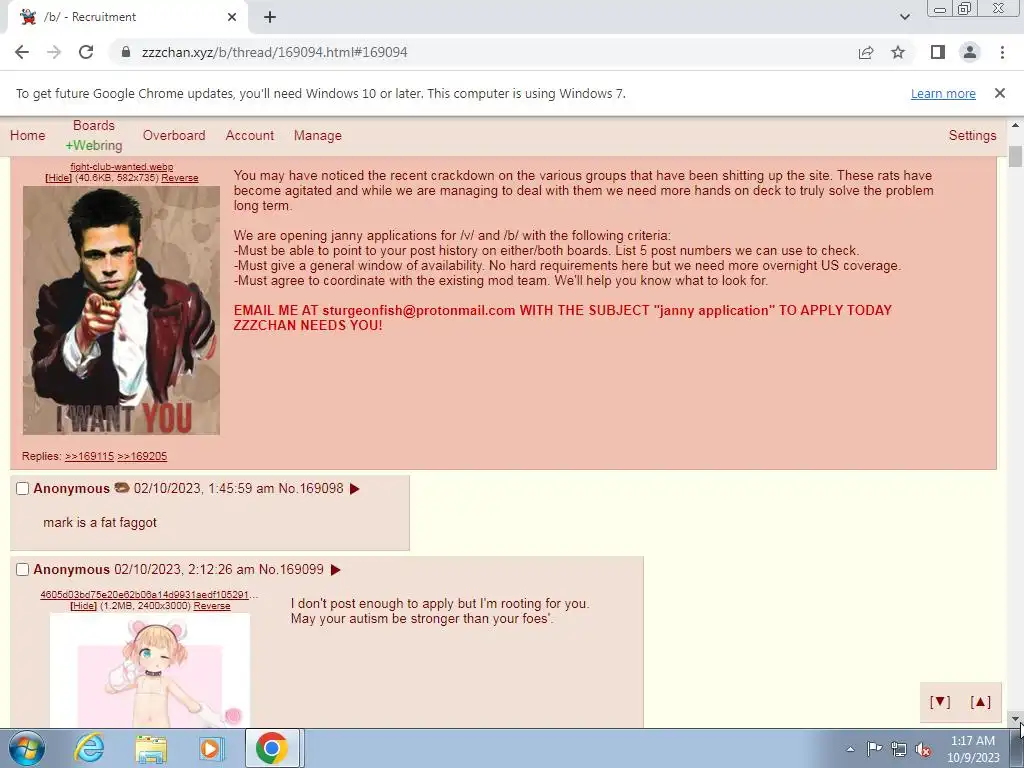Screen dimensions: 1024x768
Task: Open the 4605d03bd75e... file link
Action: pyautogui.click(x=149, y=594)
